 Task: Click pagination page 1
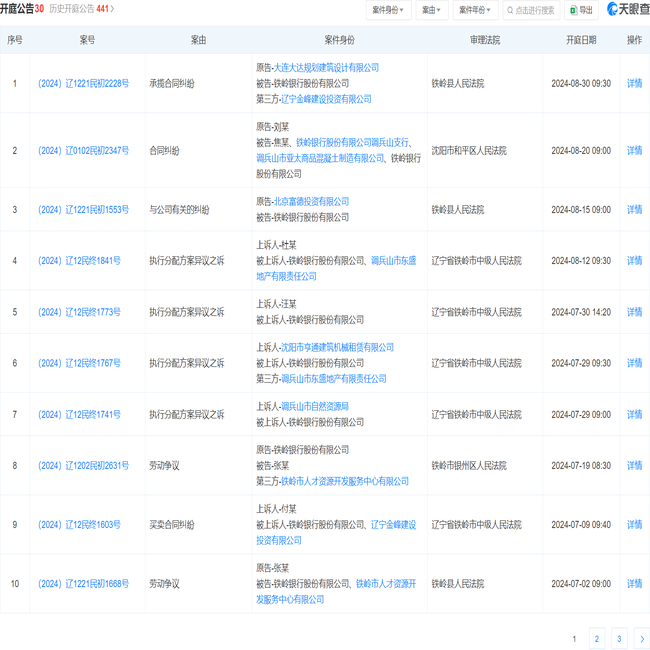point(574,639)
